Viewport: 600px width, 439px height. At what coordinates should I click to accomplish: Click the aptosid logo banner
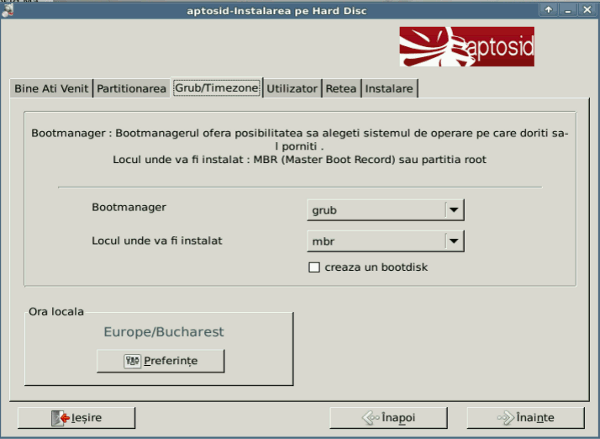pyautogui.click(x=467, y=46)
